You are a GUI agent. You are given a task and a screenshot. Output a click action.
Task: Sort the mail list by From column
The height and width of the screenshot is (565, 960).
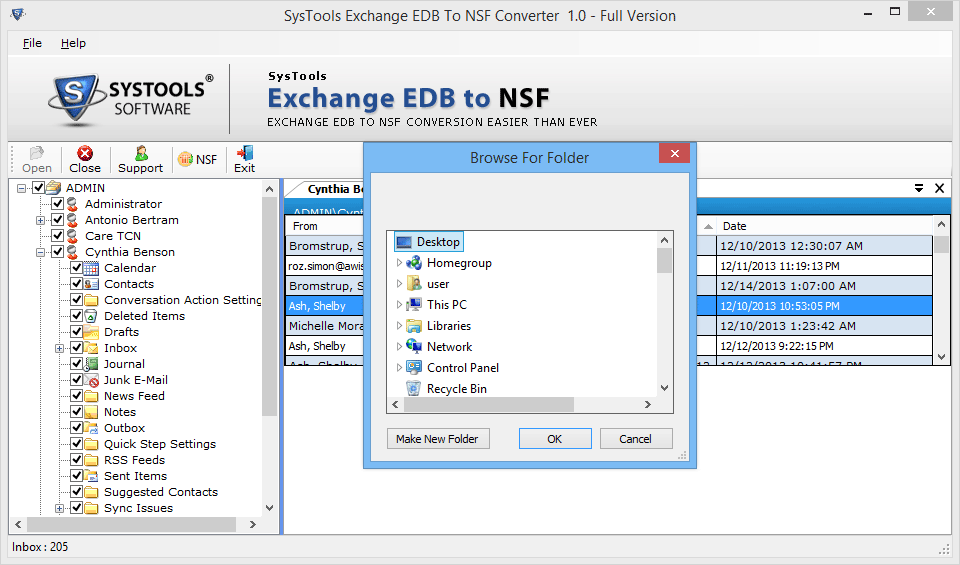point(324,226)
